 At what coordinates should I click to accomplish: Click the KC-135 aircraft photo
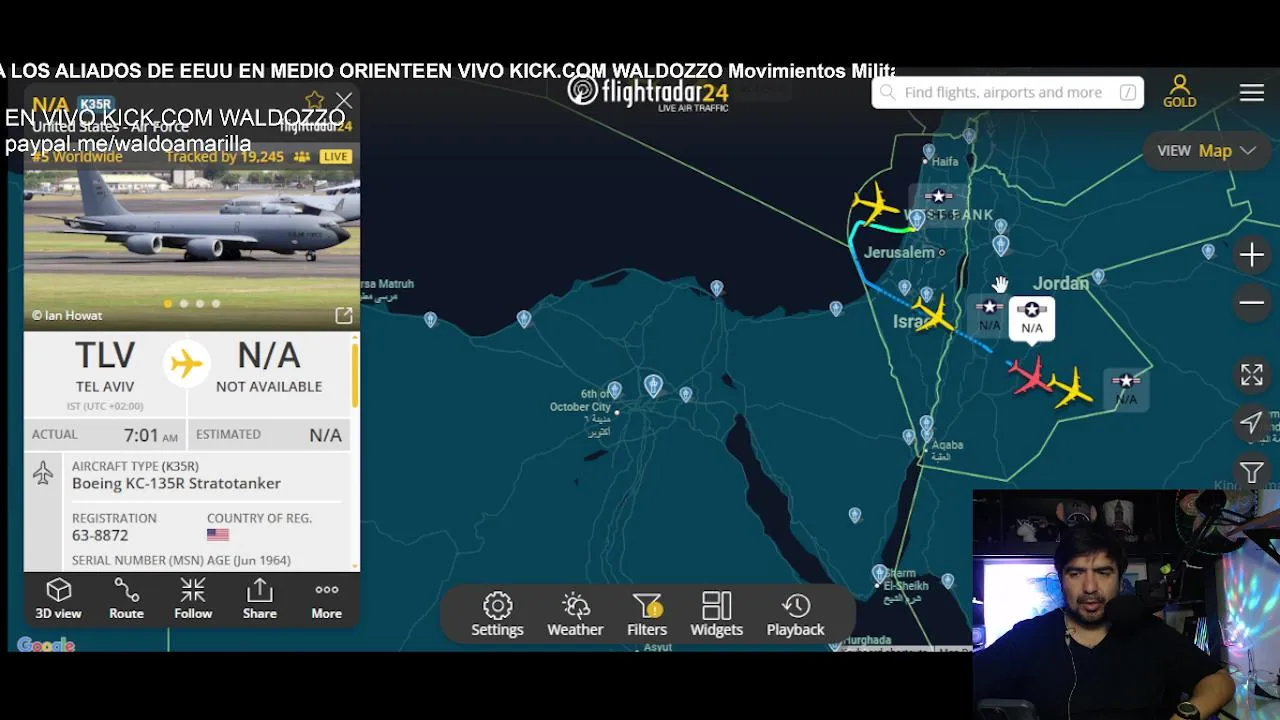point(192,235)
